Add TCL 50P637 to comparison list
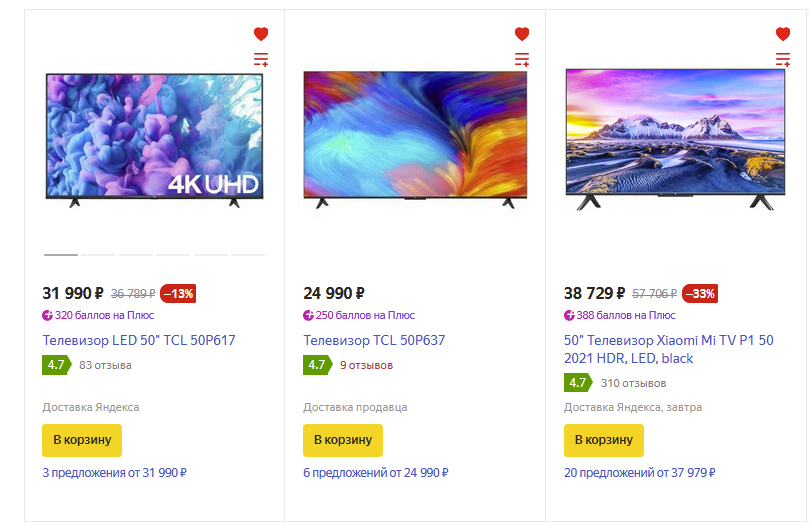The width and height of the screenshot is (809, 522). click(522, 59)
